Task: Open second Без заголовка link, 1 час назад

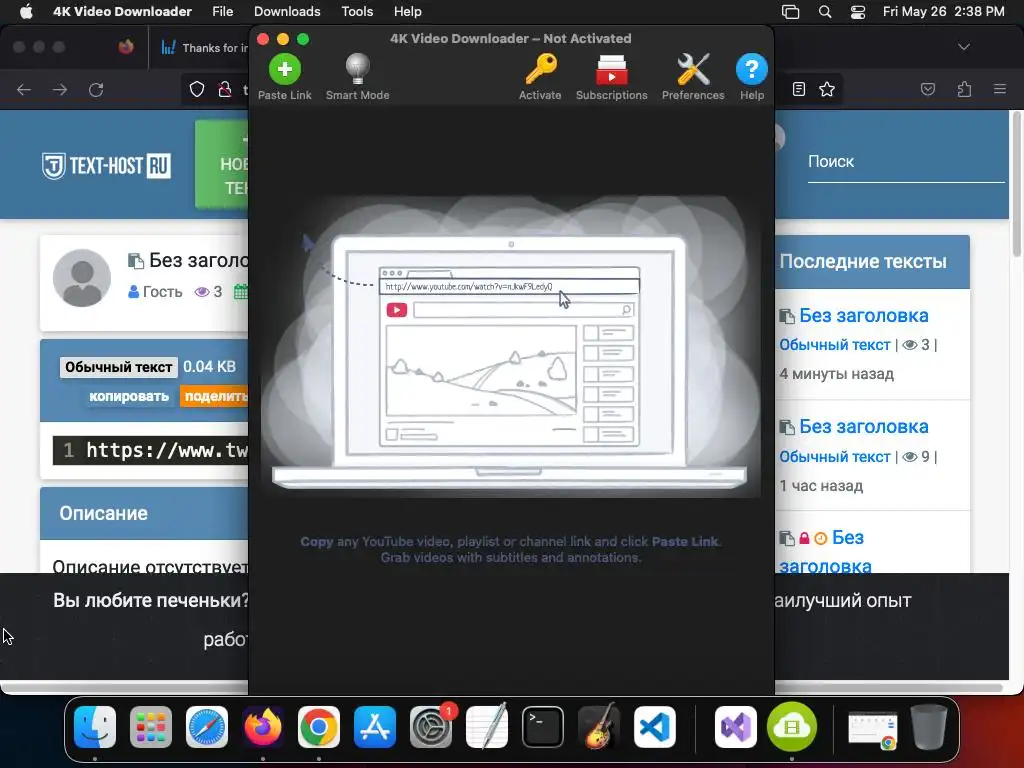Action: click(864, 426)
